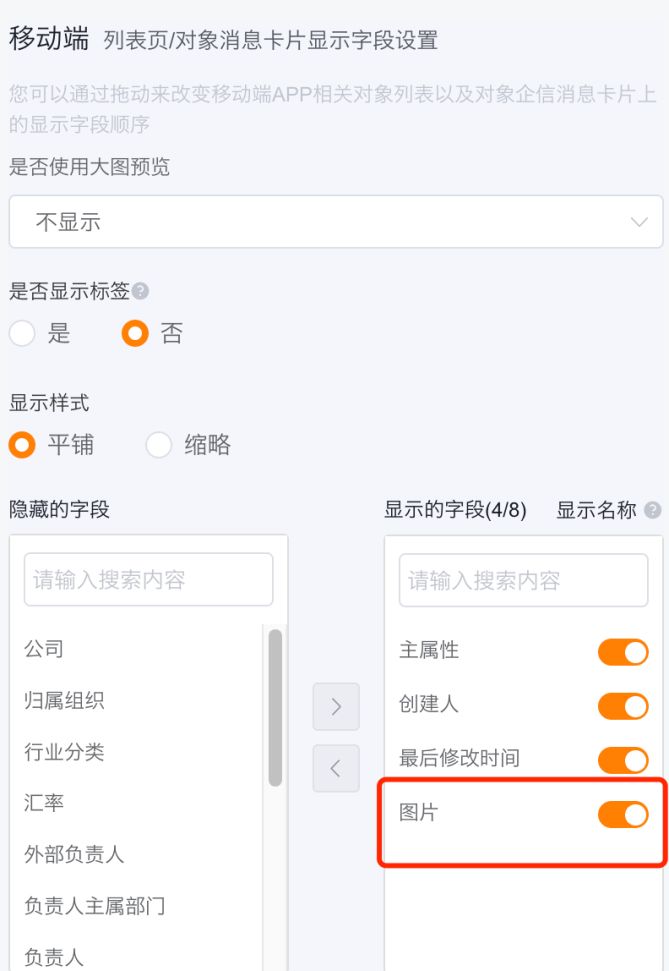Screen dimensions: 669x971
Task: Toggle the 主属性 display name switch
Action: tap(623, 653)
